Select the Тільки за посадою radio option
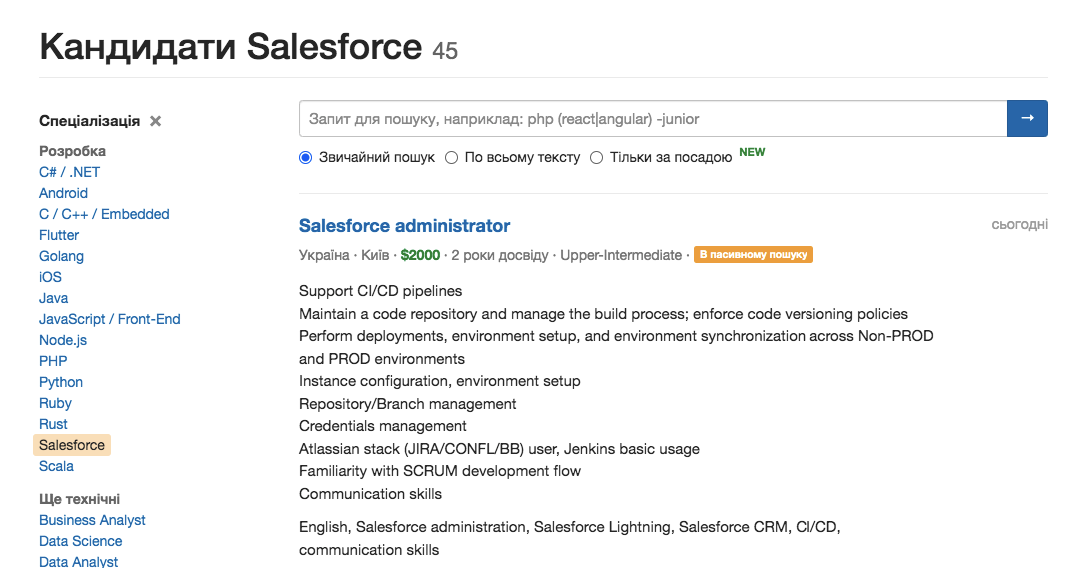The width and height of the screenshot is (1087, 568). [x=596, y=157]
